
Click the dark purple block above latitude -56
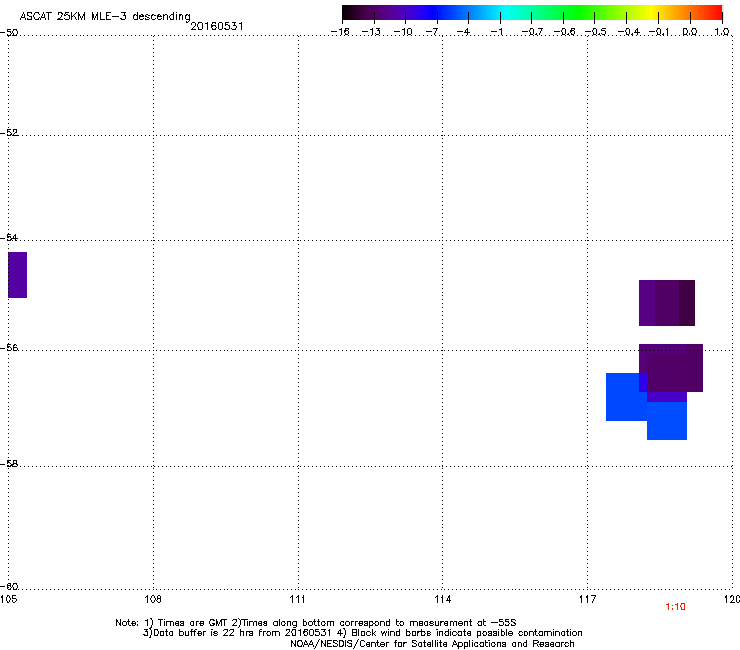coord(666,303)
